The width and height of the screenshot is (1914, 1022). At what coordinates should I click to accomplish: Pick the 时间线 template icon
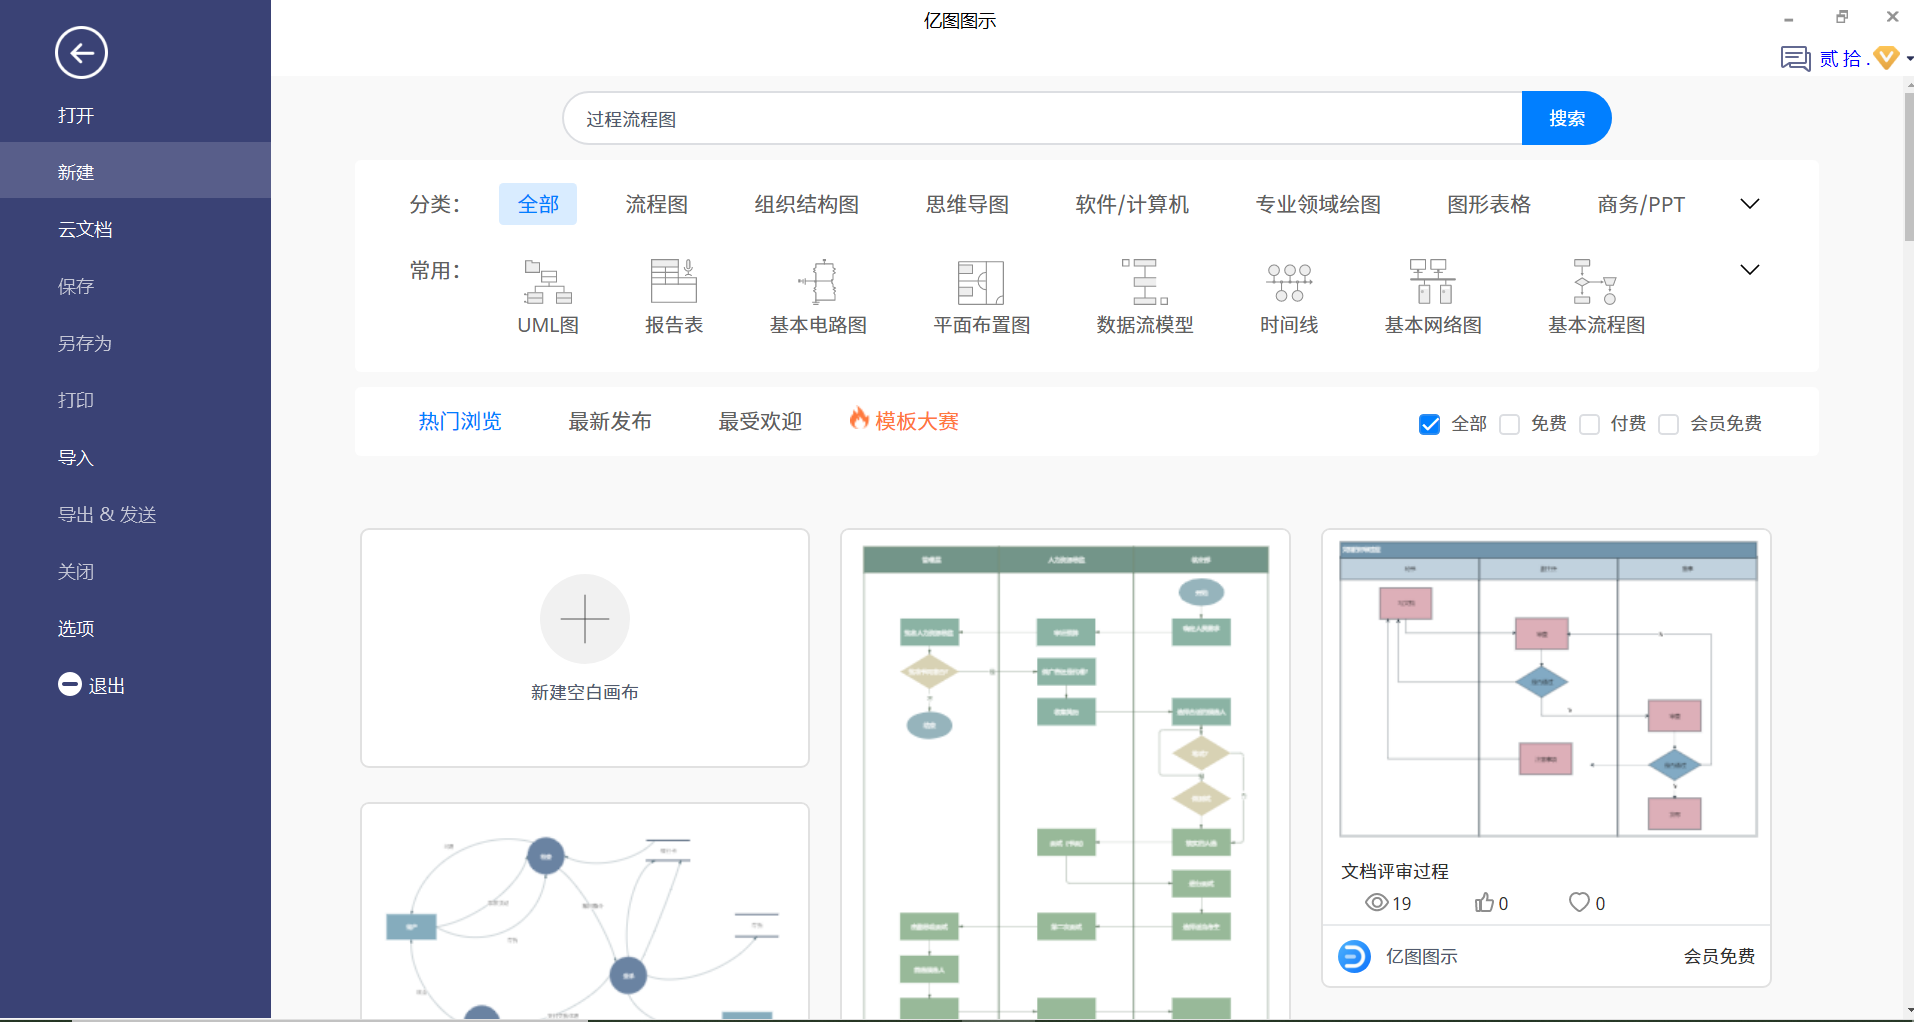[x=1289, y=281]
